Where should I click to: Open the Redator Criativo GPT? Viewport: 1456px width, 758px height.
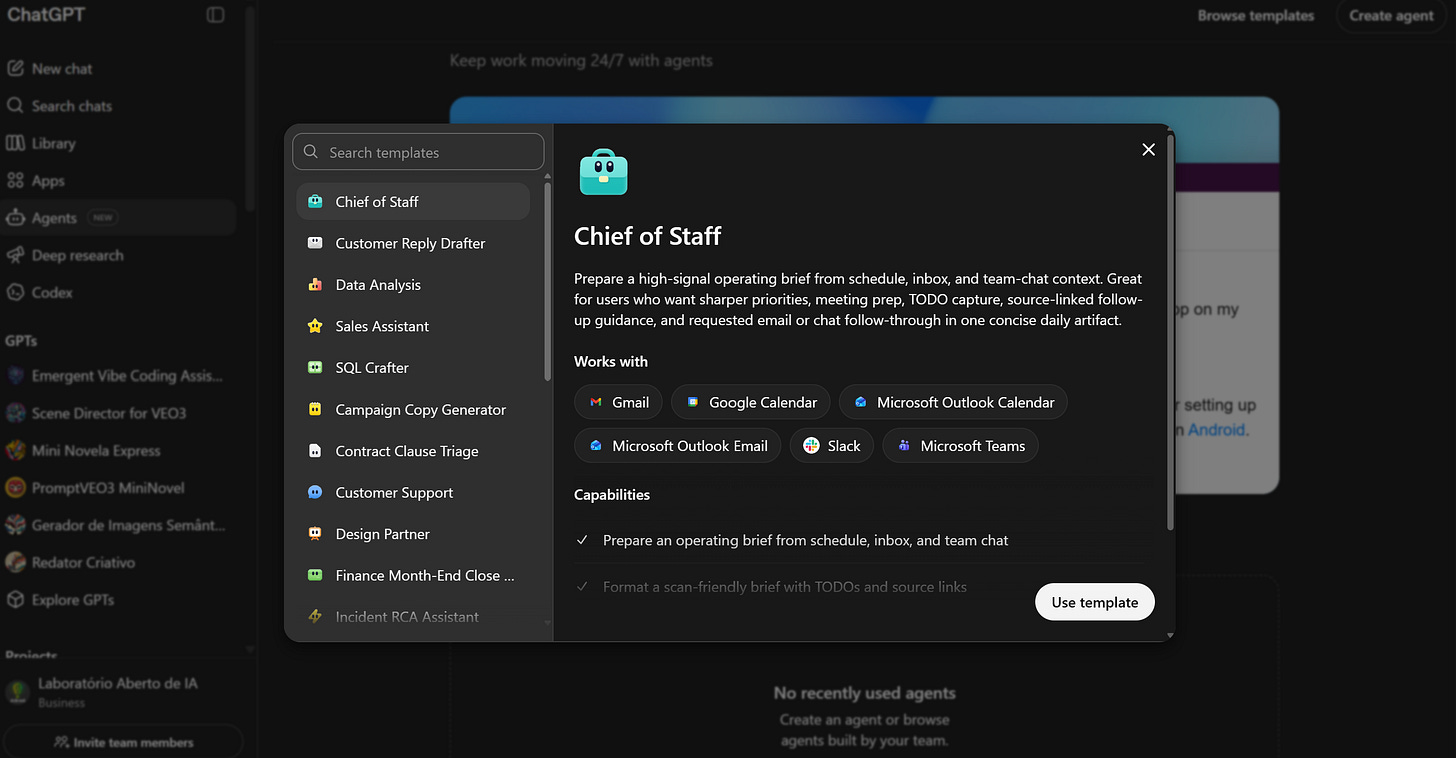pos(118,562)
